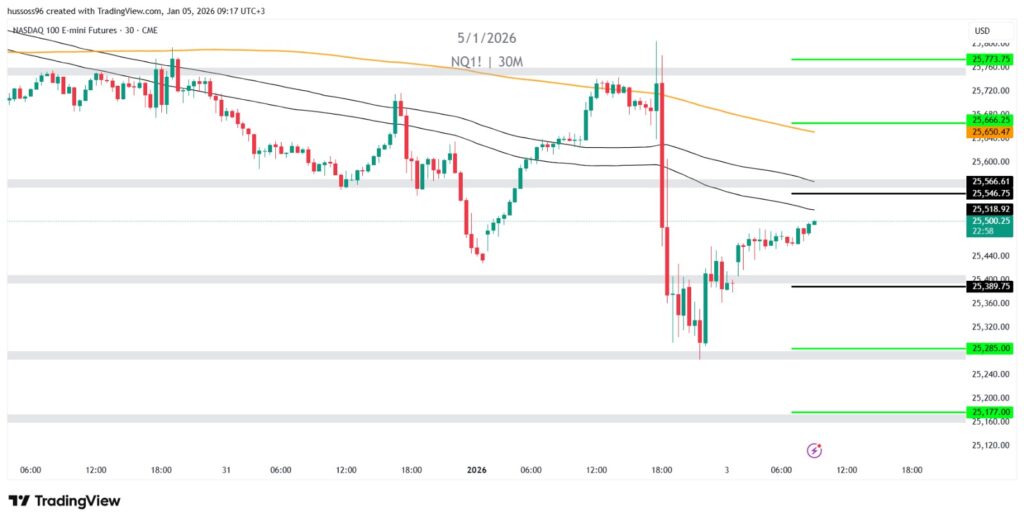Select the green 25,773.75 price label

pyautogui.click(x=990, y=59)
